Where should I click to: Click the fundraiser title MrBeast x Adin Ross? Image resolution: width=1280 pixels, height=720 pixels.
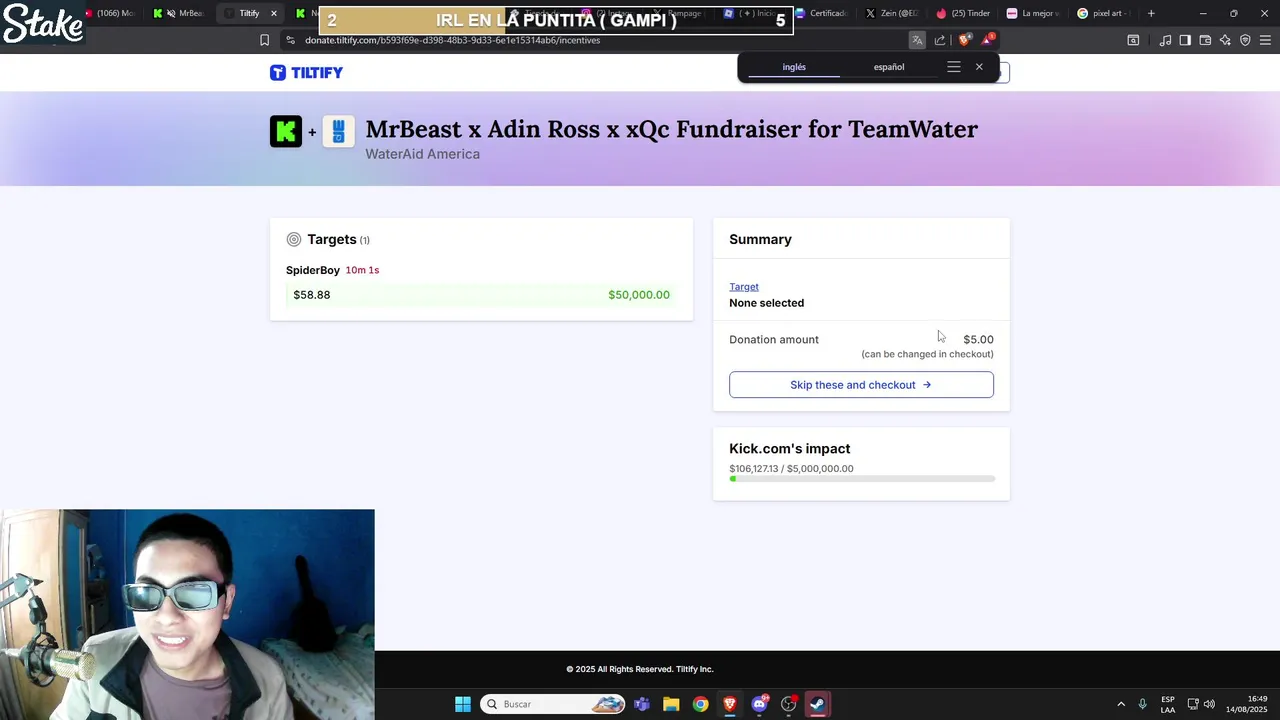(672, 129)
